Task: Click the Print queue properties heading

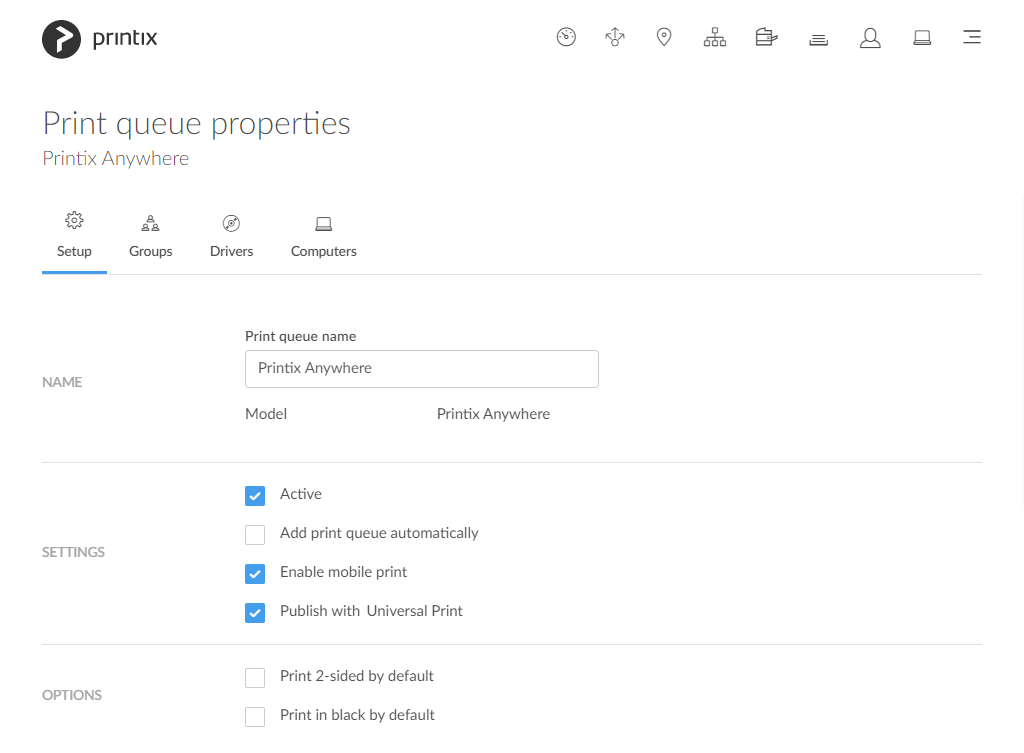Action: [197, 123]
